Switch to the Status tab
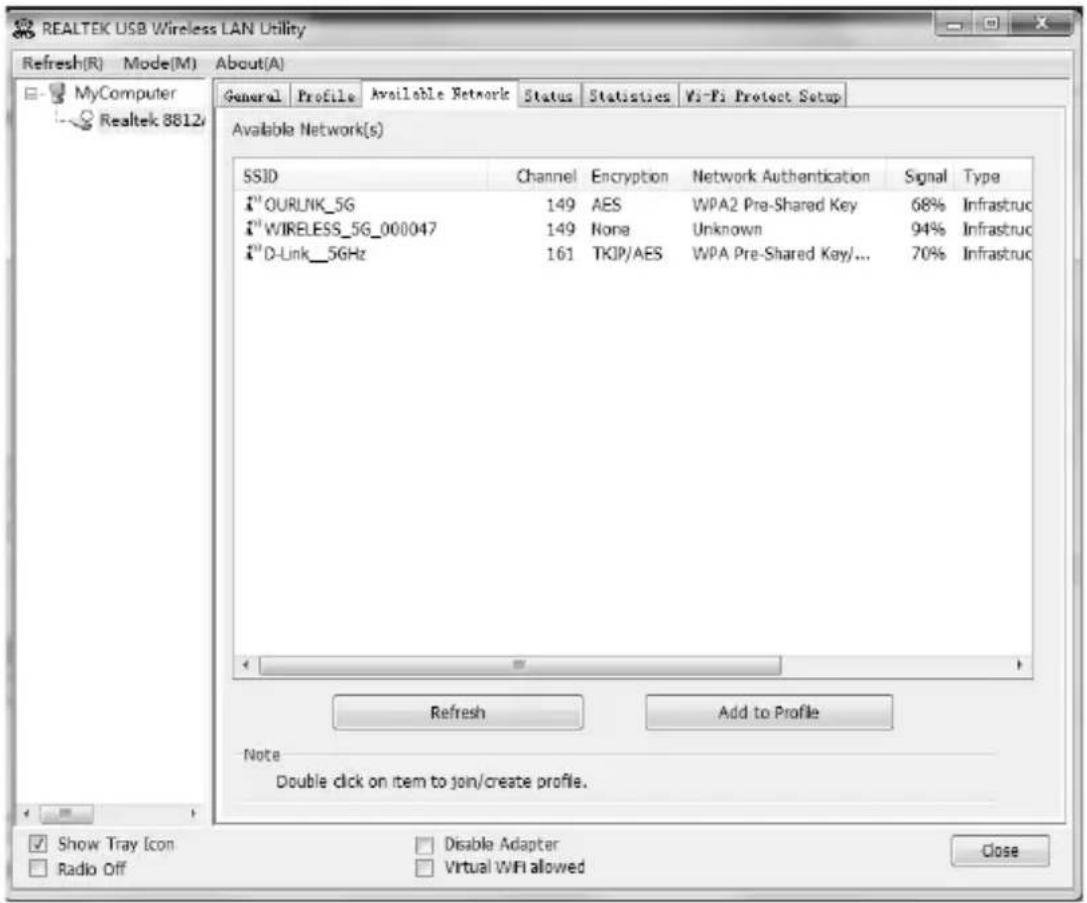This screenshot has height=903, width=1087. [x=548, y=96]
